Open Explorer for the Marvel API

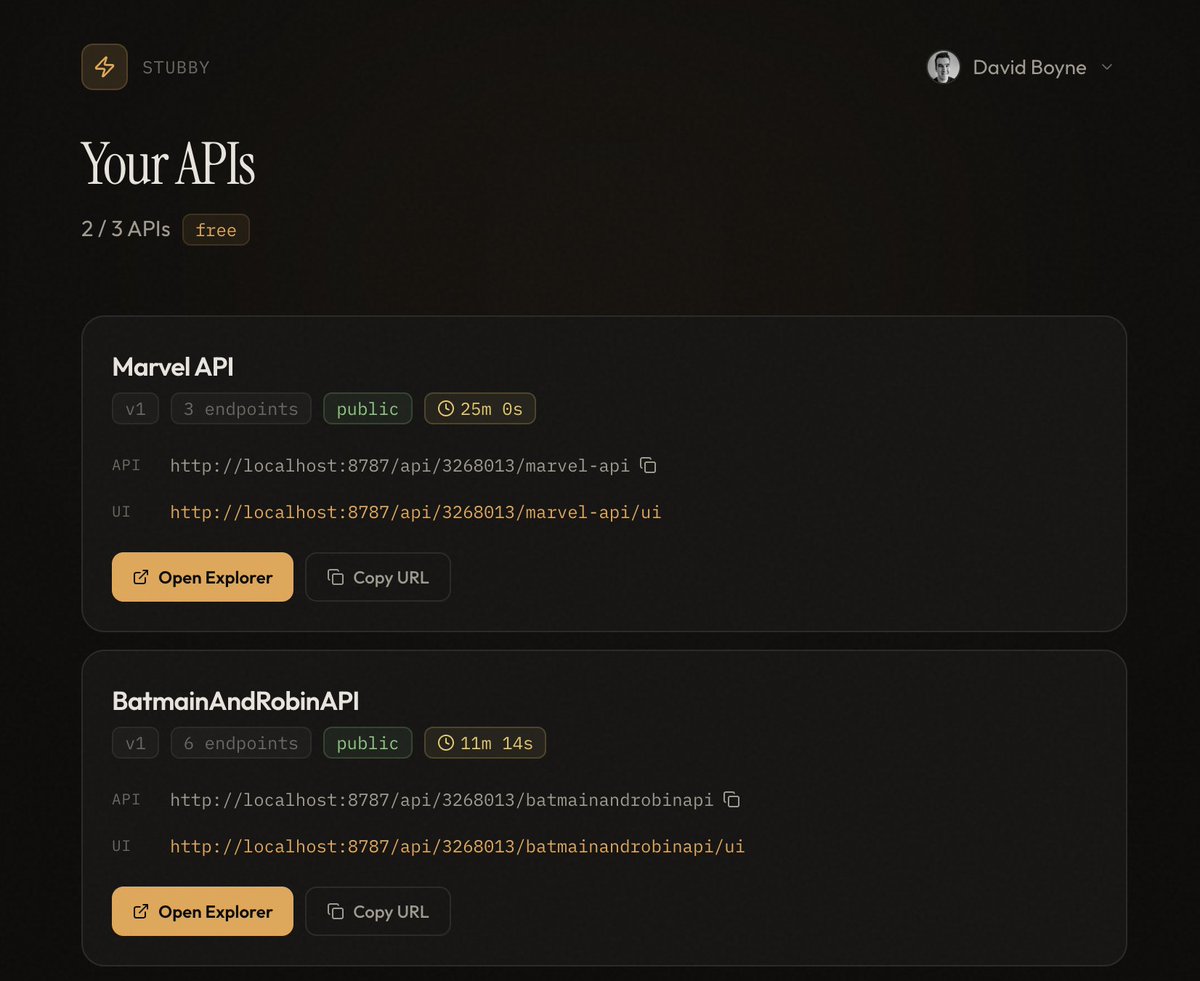202,577
